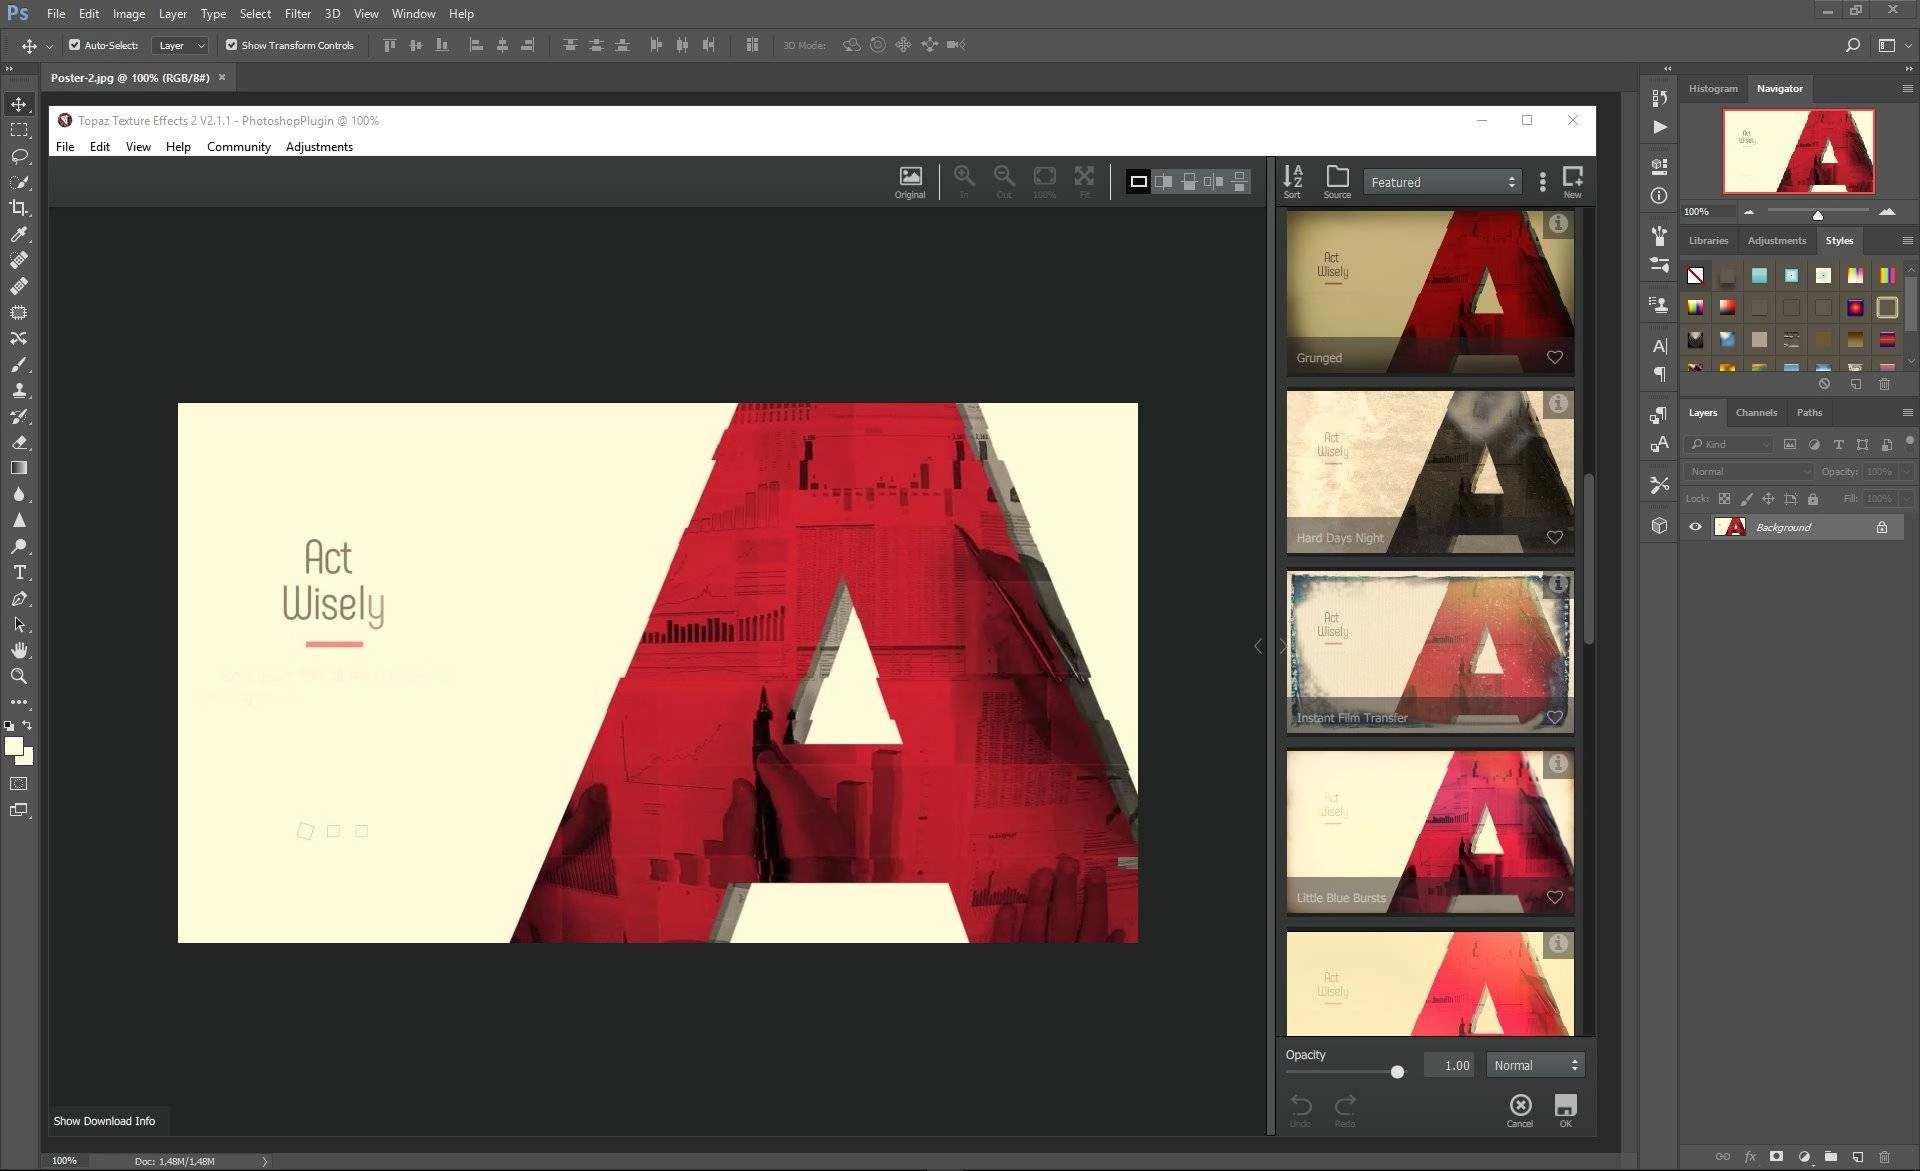Image resolution: width=1920 pixels, height=1171 pixels.
Task: Open the Photoshop Filter menu
Action: pyautogui.click(x=297, y=14)
